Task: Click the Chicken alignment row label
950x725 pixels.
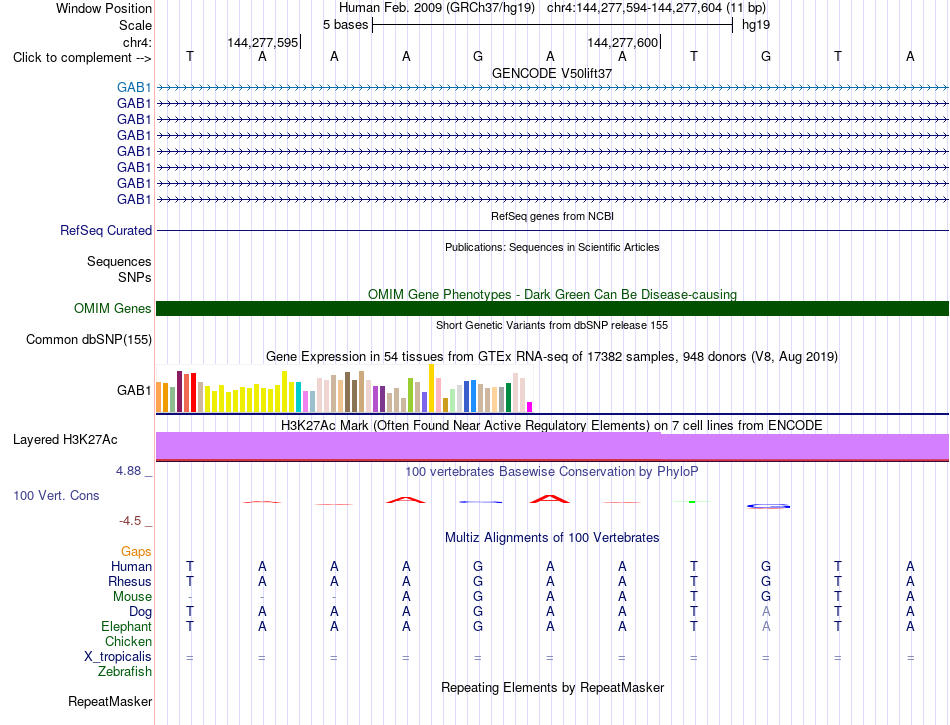Action: pyautogui.click(x=128, y=641)
